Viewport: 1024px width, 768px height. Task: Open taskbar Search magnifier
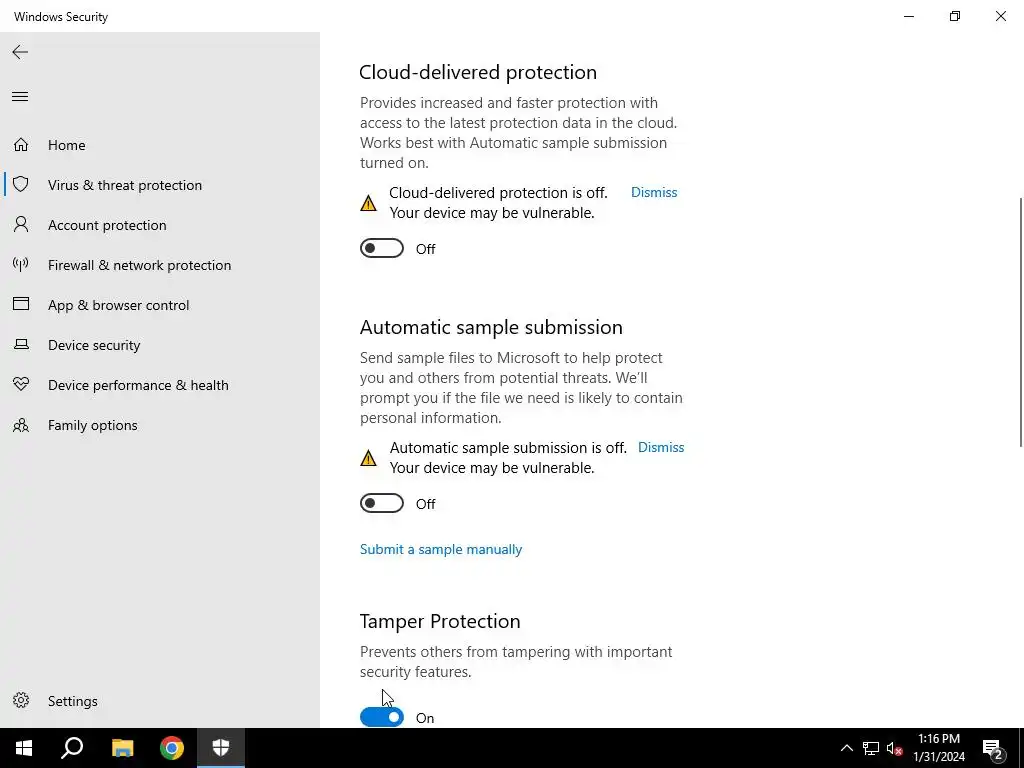tap(72, 748)
